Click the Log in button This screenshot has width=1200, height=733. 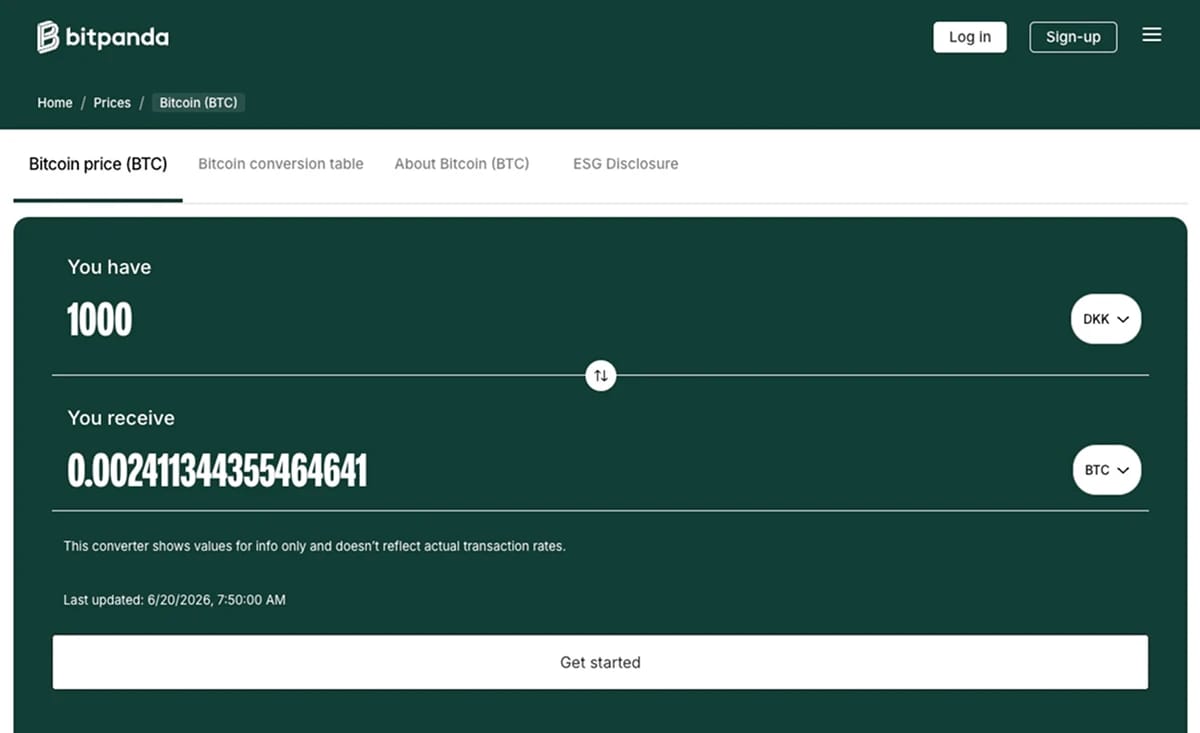coord(970,37)
